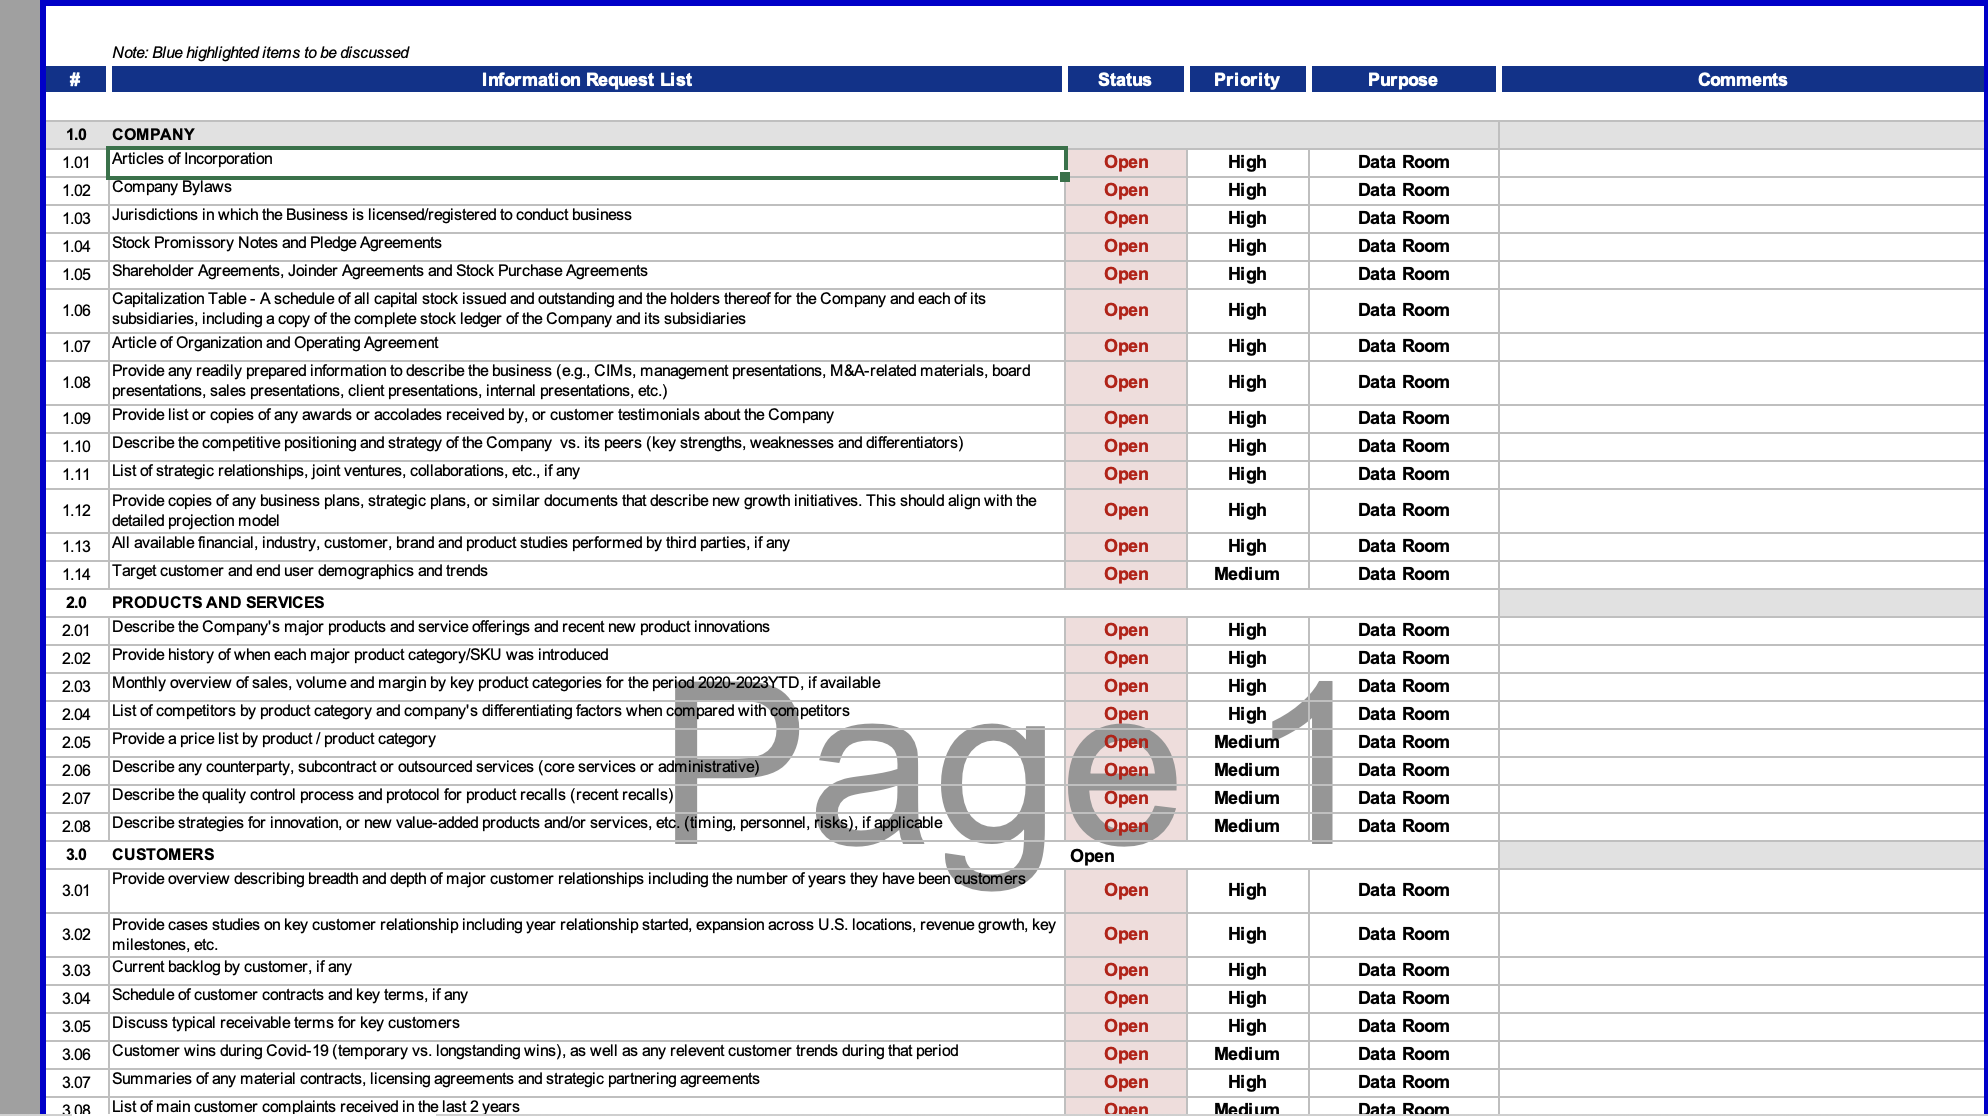Click 'Provide any readily prepared information' cell
1988x1116 pixels.
(586, 382)
